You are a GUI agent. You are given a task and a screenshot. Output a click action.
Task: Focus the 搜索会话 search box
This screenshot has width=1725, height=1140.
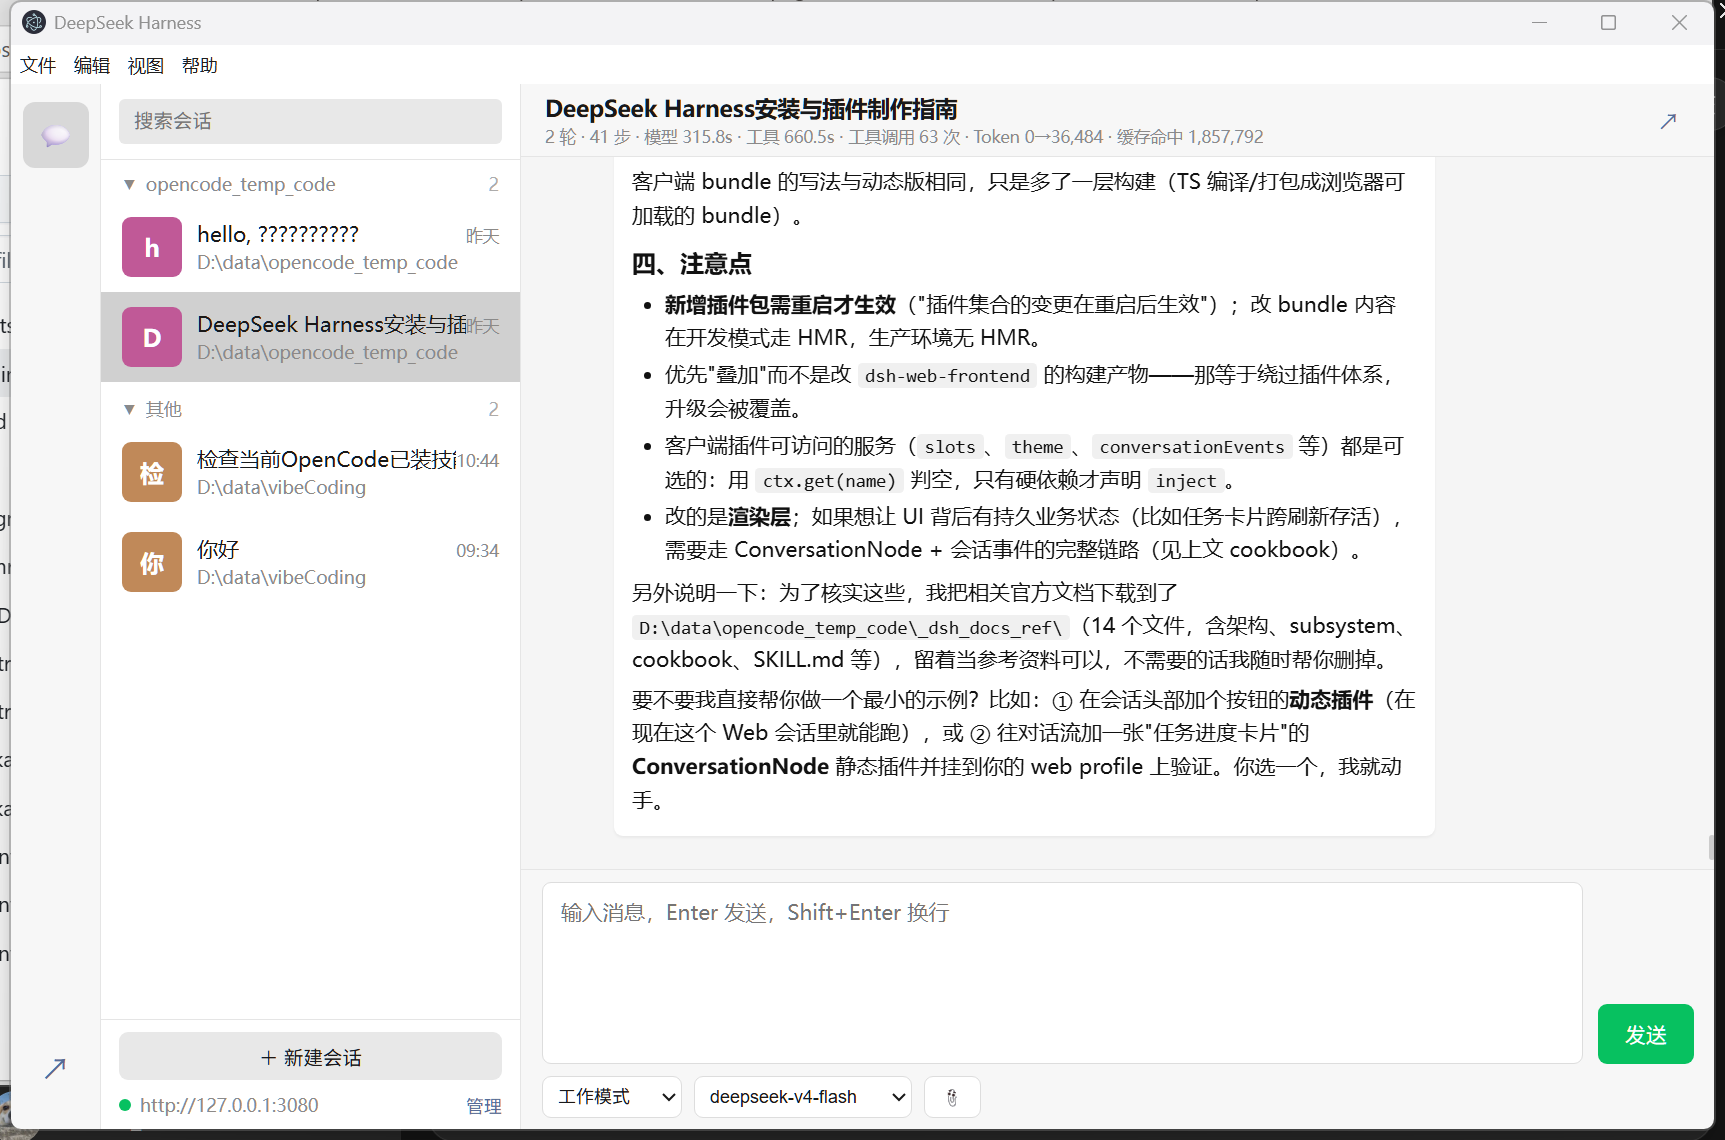[x=310, y=121]
